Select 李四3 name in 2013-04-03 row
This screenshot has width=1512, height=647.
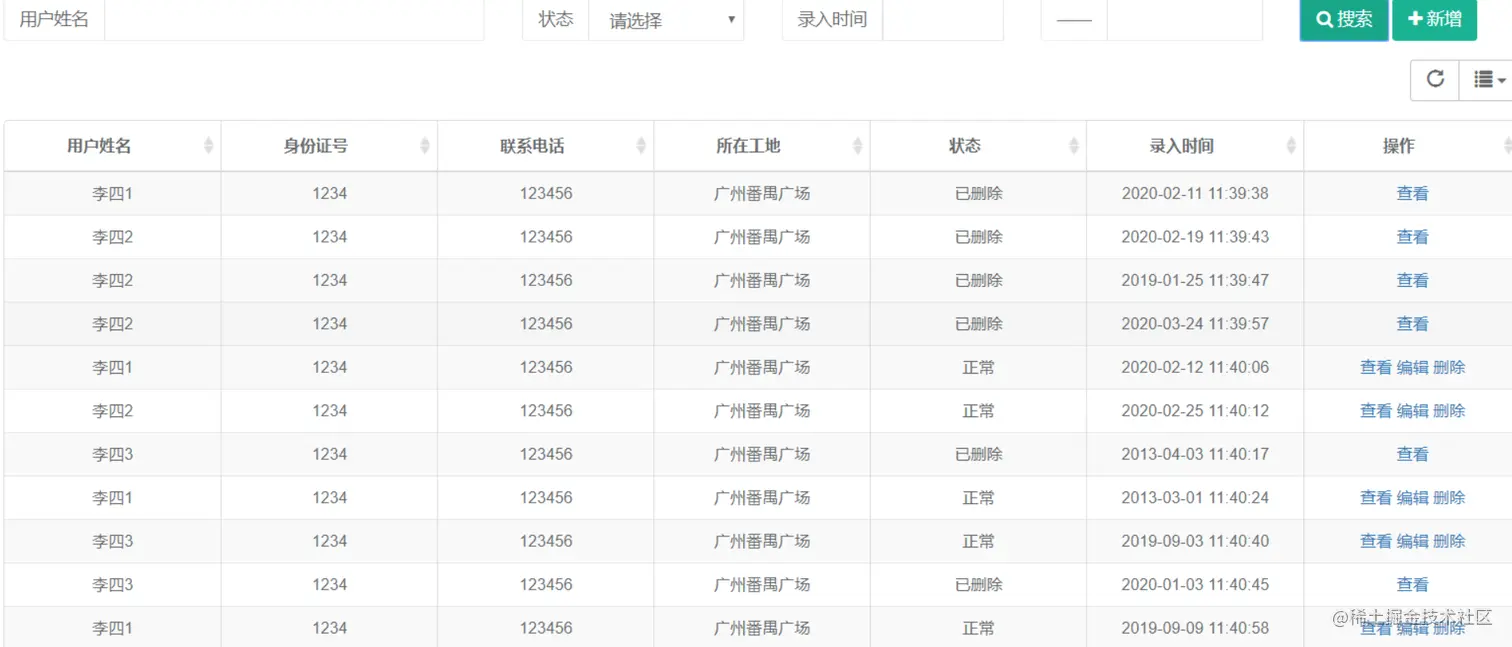pyautogui.click(x=112, y=454)
